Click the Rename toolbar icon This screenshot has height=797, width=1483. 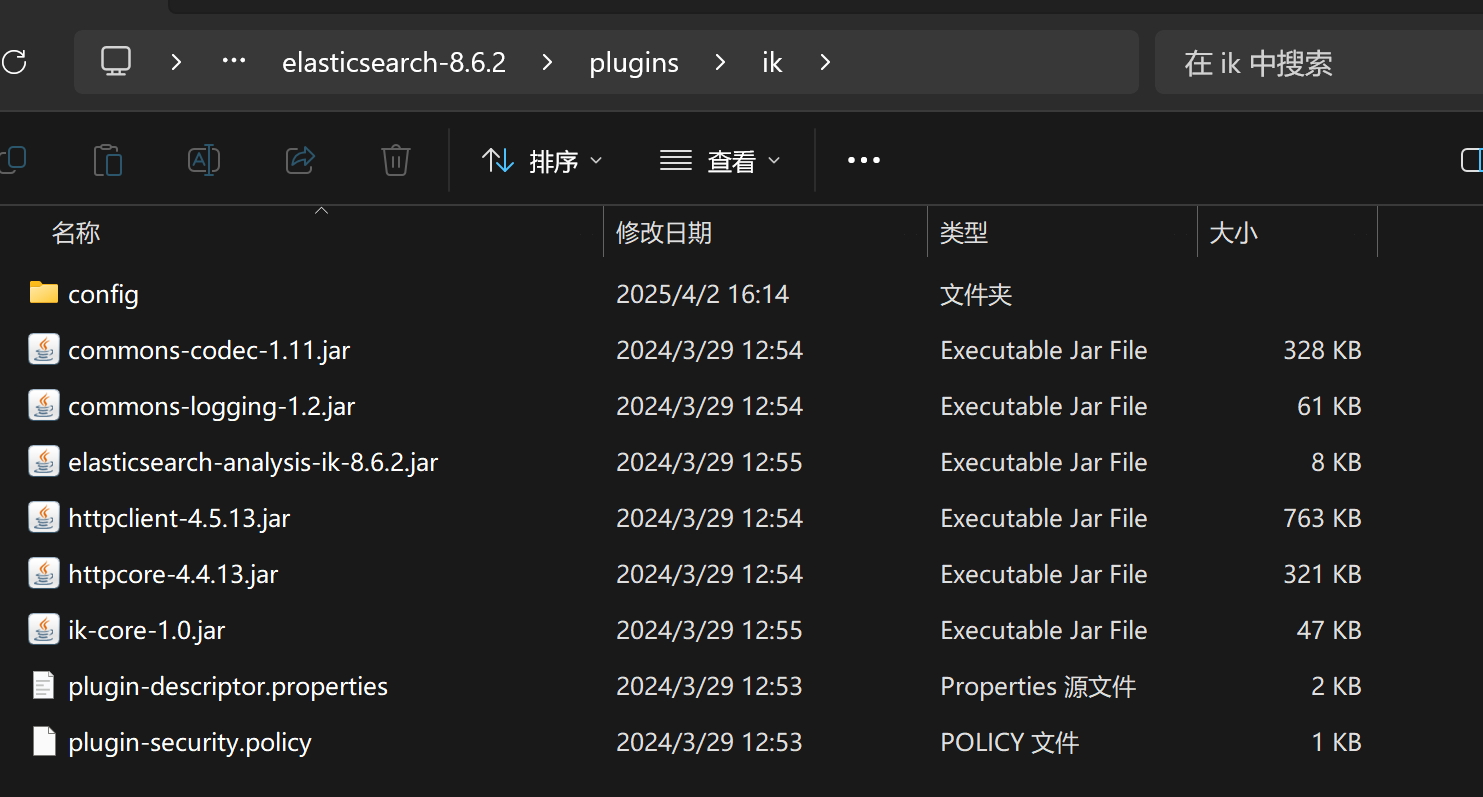204,160
